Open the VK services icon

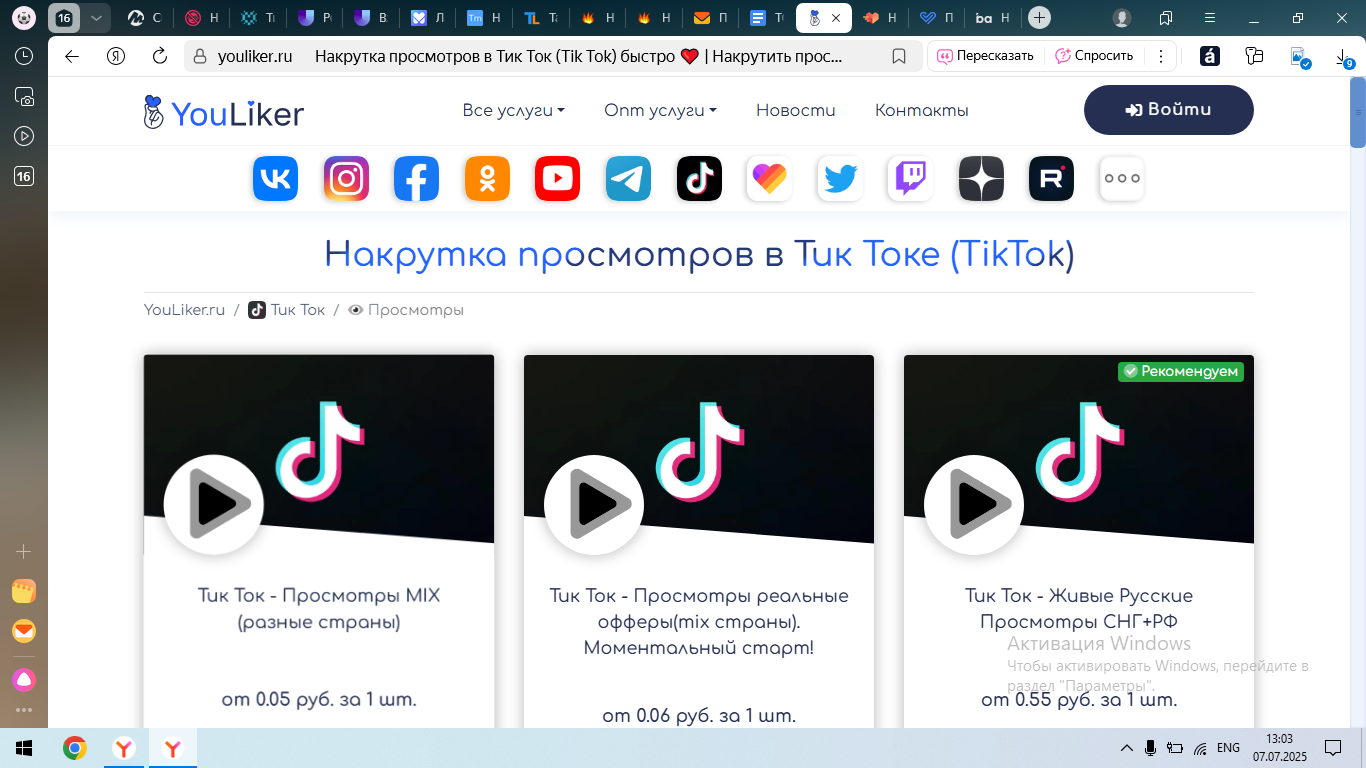pyautogui.click(x=275, y=179)
